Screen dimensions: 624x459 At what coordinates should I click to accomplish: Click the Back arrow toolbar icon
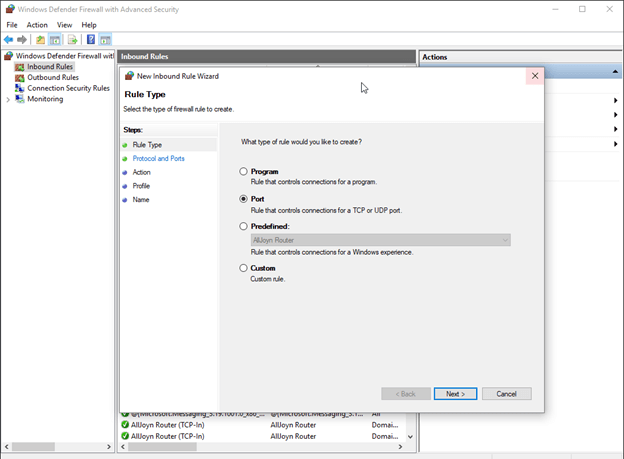click(8, 39)
